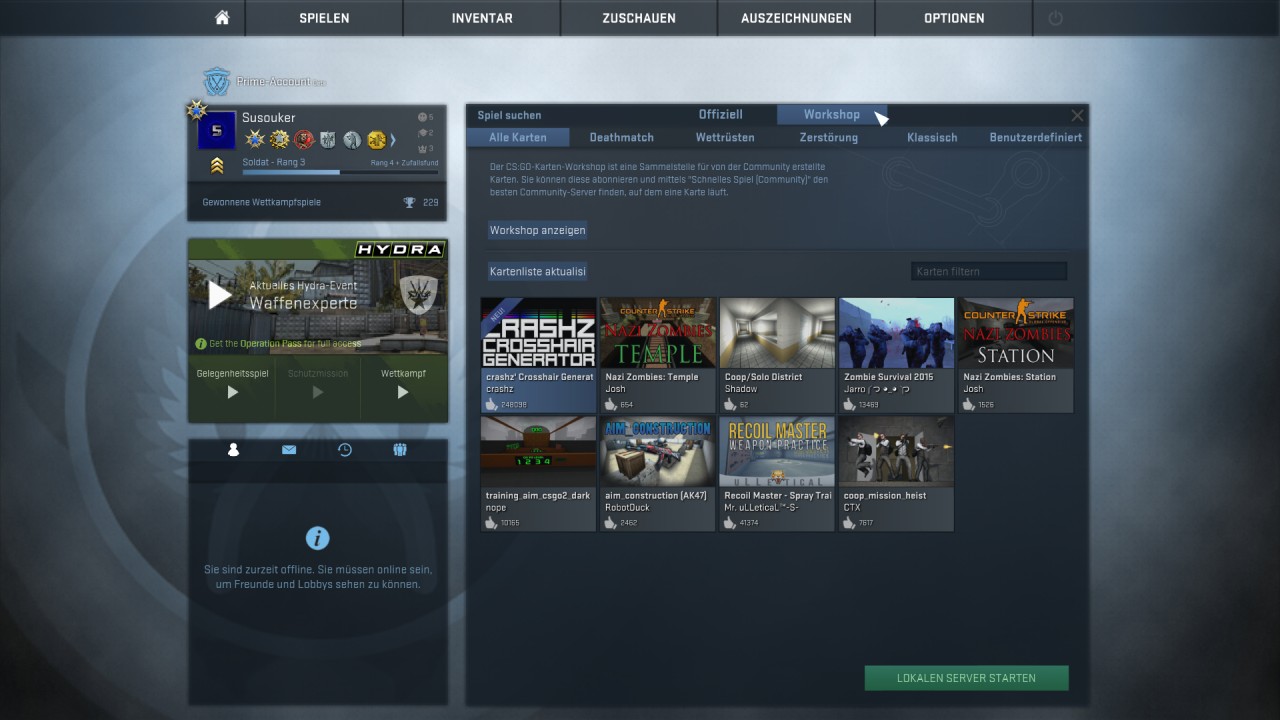The width and height of the screenshot is (1280, 720).
Task: Open the friends list person icon
Action: [x=233, y=450]
